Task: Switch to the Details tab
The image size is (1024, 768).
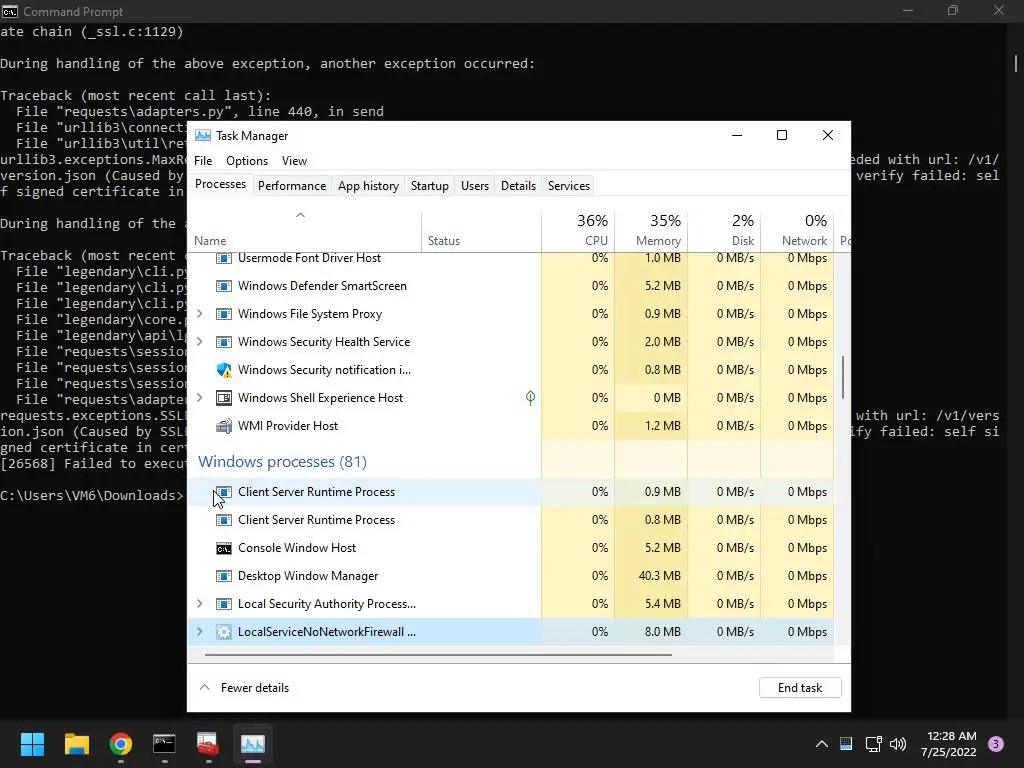Action: coord(519,186)
